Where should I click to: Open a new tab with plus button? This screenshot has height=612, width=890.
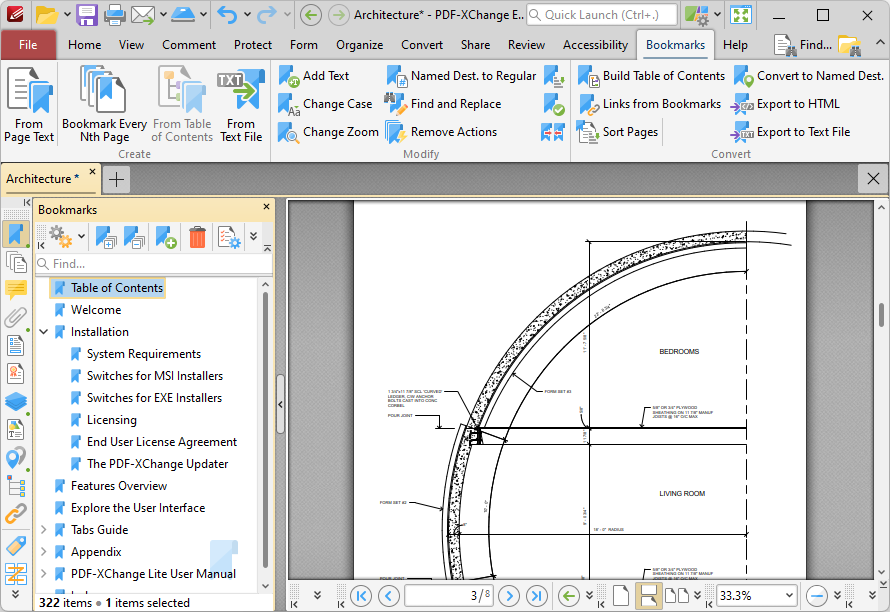click(116, 179)
